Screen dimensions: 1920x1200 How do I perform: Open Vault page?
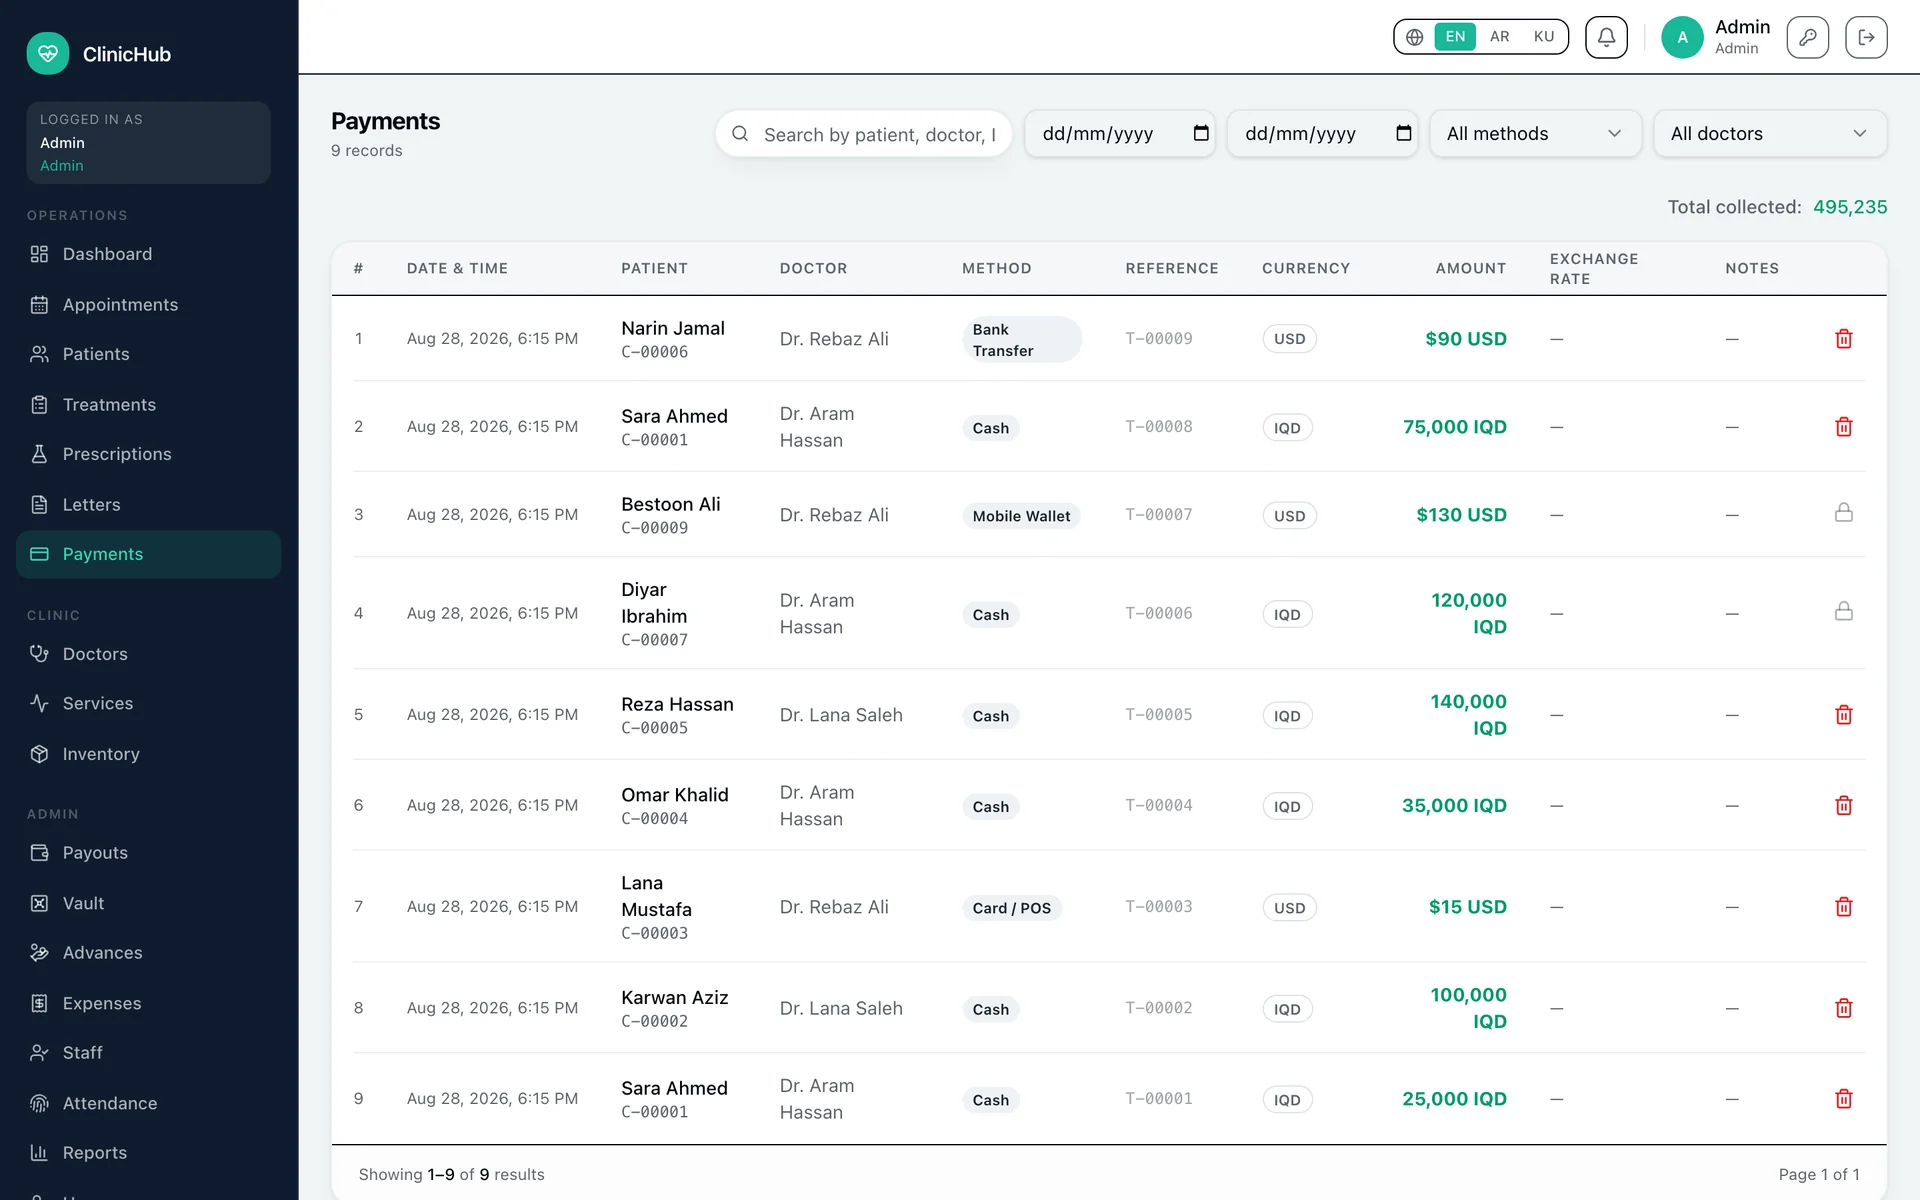[149, 903]
